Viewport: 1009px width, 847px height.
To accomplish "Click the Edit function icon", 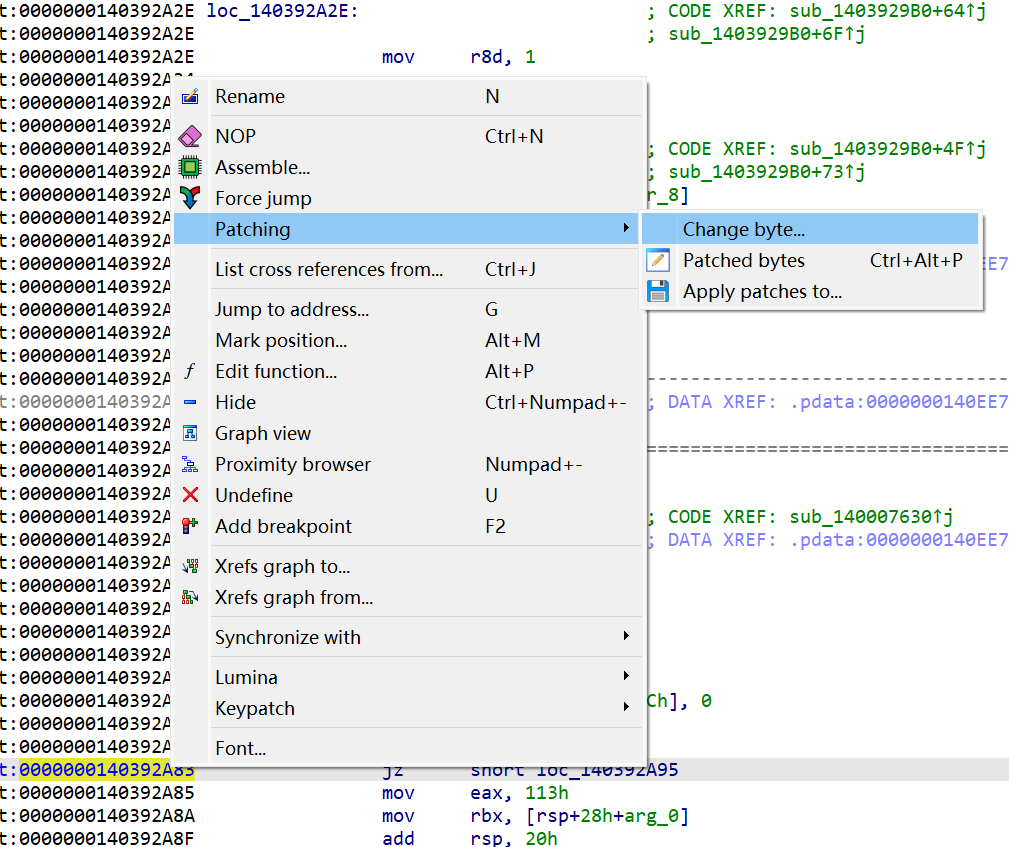I will pyautogui.click(x=189, y=371).
